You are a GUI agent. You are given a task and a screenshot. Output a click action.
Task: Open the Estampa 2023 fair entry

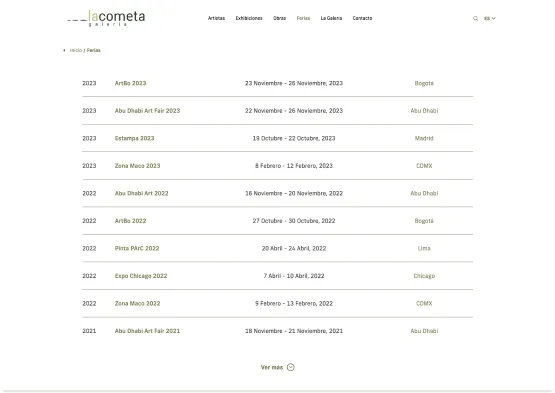(x=134, y=138)
